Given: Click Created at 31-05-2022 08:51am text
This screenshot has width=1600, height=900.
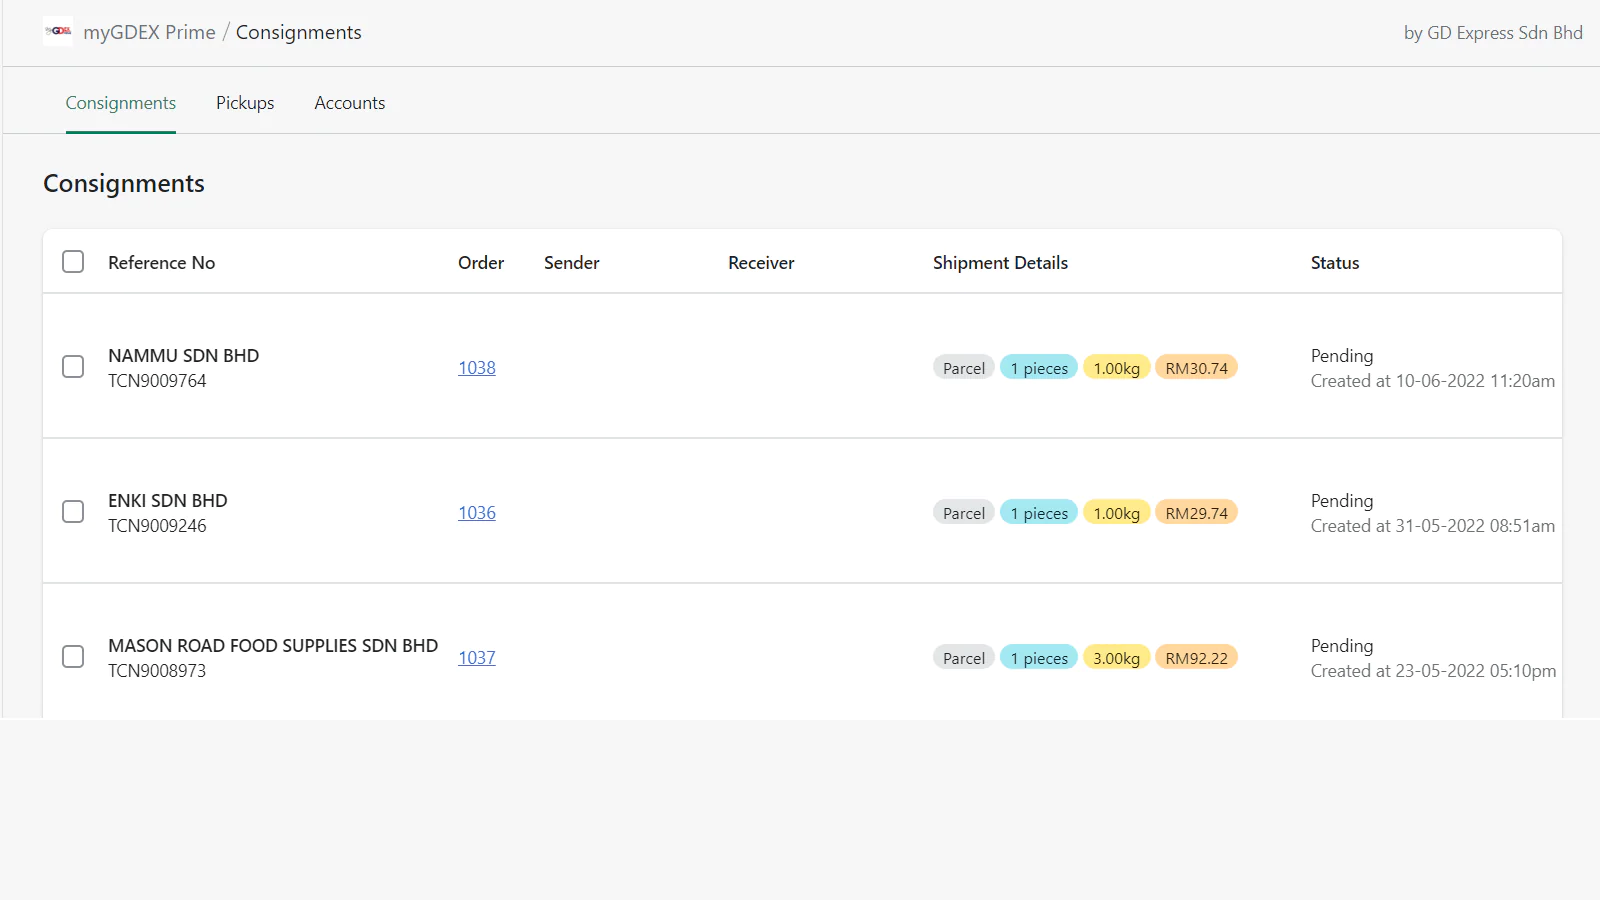Looking at the screenshot, I should [x=1433, y=526].
